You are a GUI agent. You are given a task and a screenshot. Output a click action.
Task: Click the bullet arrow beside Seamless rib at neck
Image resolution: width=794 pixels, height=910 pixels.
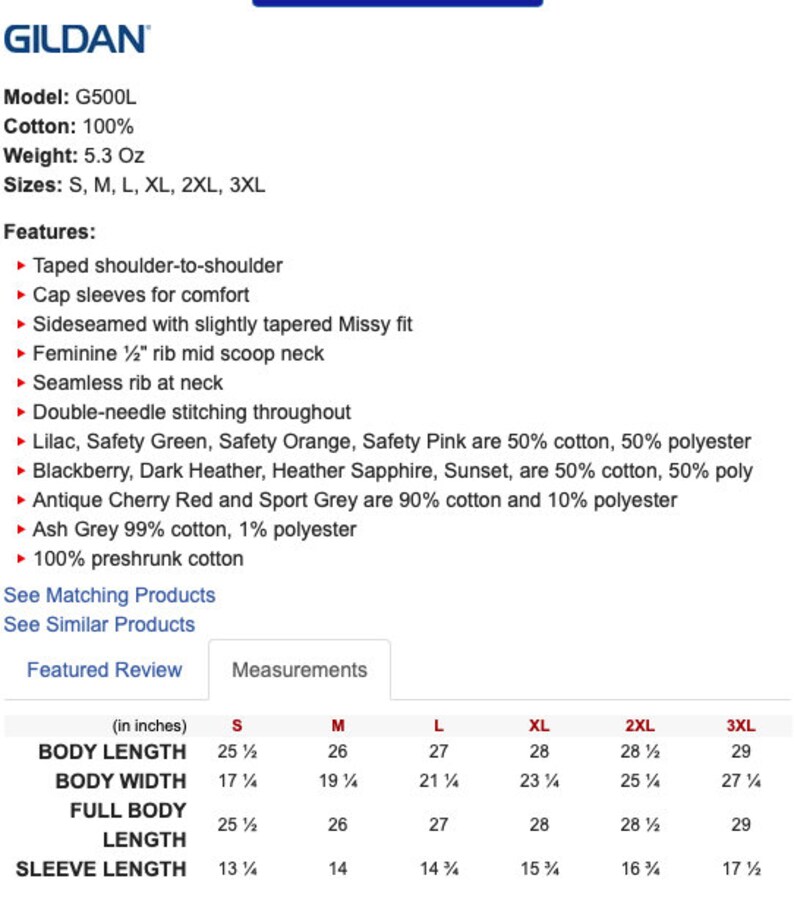[x=21, y=383]
